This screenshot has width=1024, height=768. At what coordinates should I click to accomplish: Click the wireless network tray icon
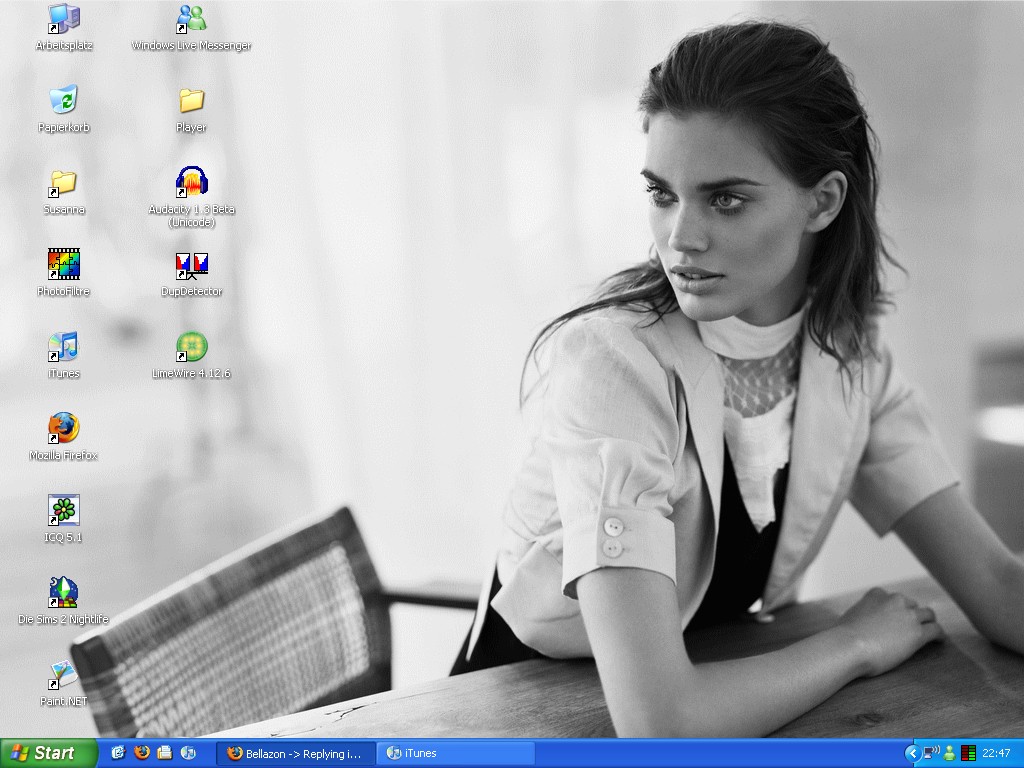(930, 753)
